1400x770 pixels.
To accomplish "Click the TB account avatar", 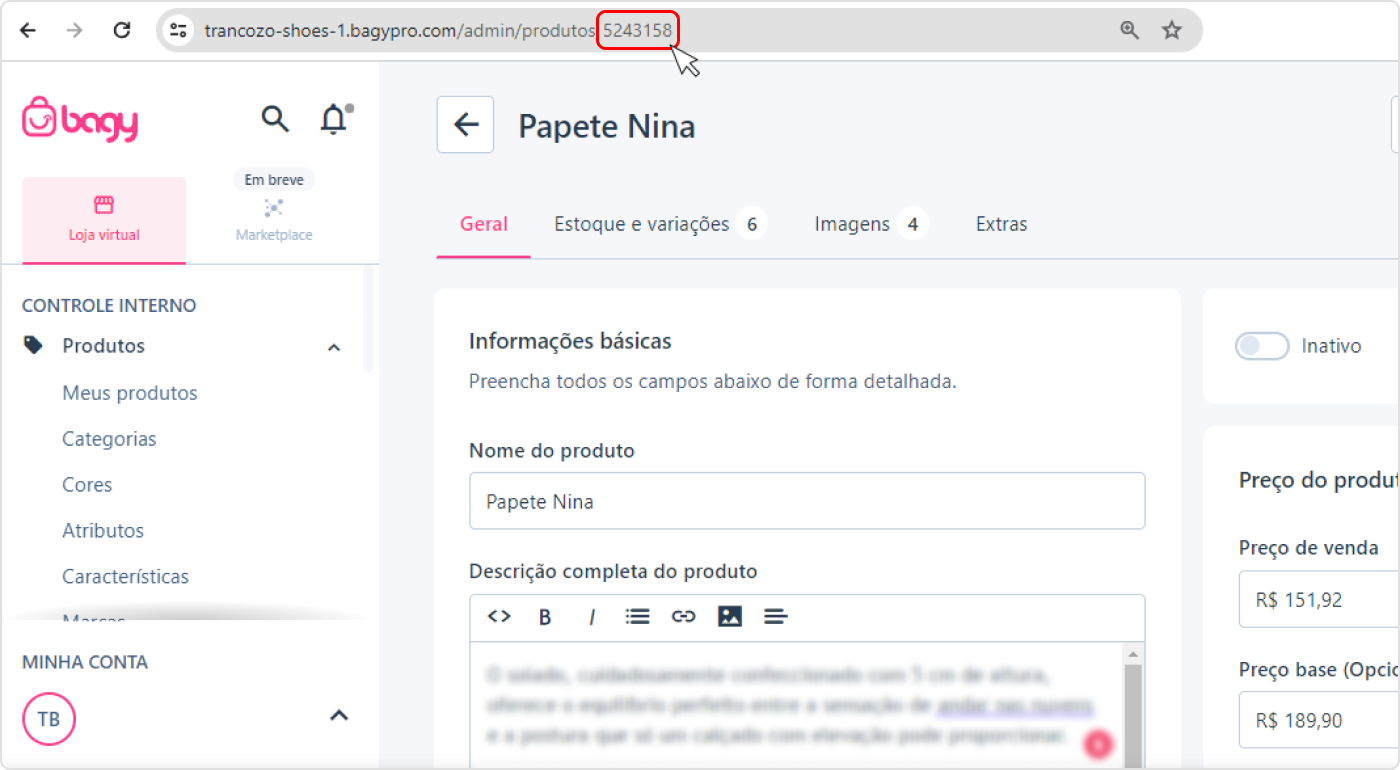I will (49, 719).
